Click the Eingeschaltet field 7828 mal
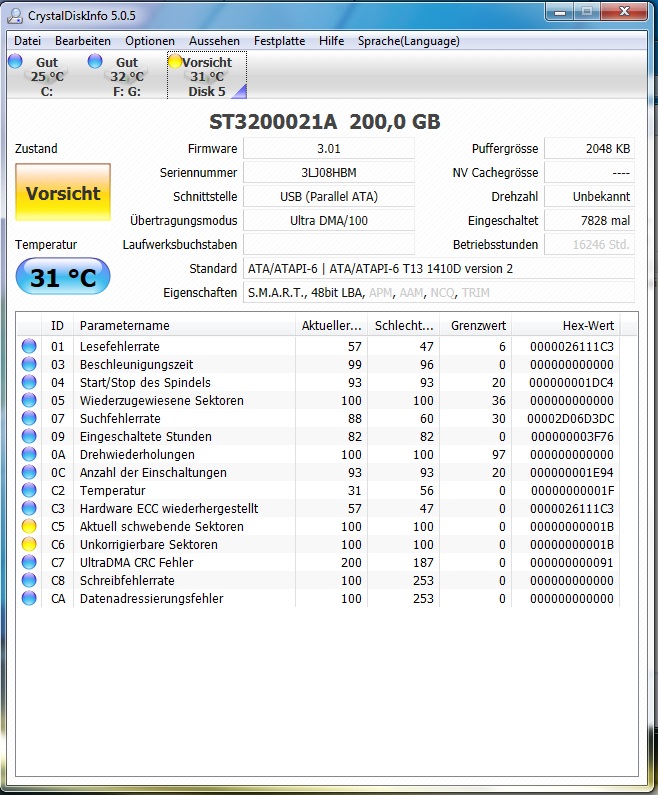 pos(590,221)
